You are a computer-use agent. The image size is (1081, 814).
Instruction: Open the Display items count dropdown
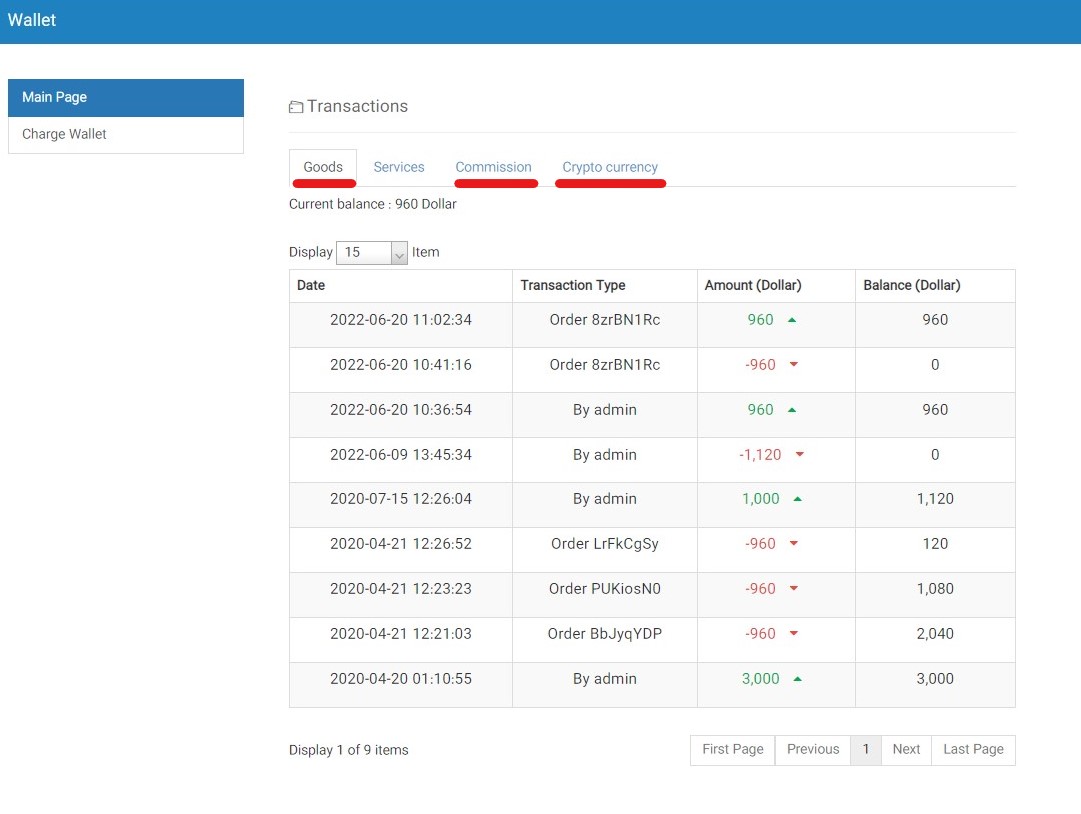coord(372,252)
